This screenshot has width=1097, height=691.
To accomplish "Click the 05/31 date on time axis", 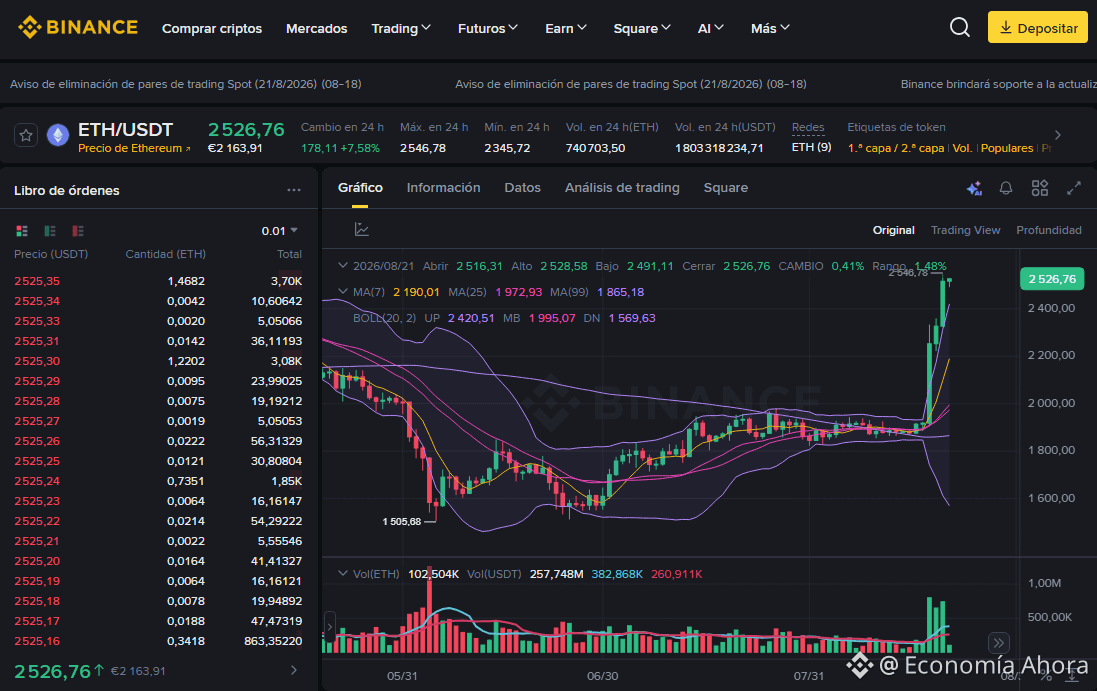I will (x=402, y=676).
